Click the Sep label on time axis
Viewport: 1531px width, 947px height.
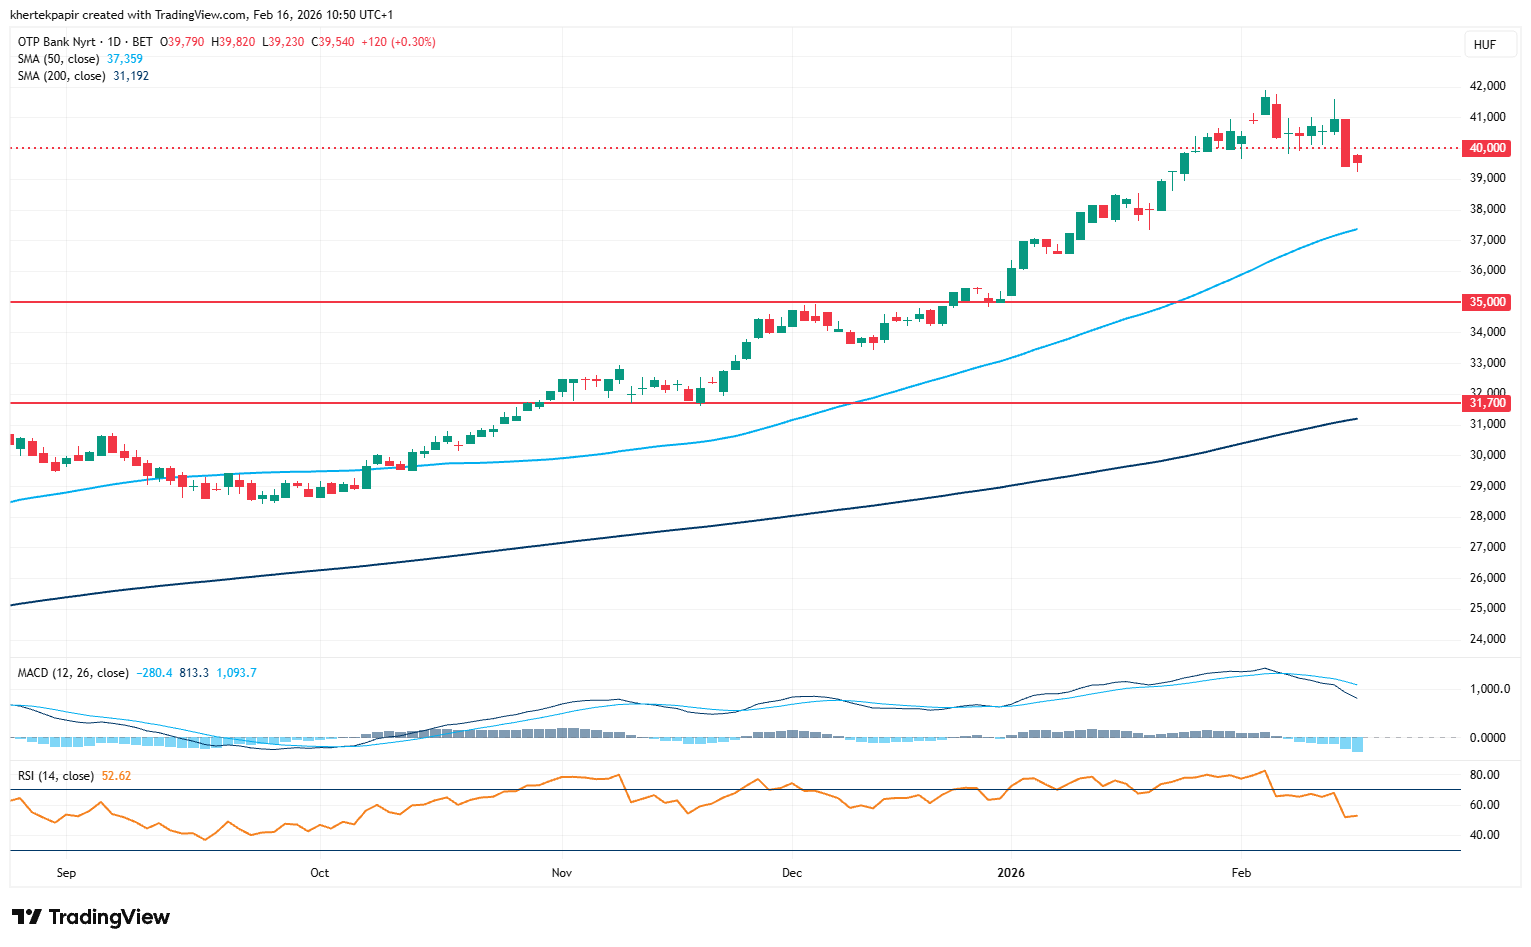(x=66, y=873)
